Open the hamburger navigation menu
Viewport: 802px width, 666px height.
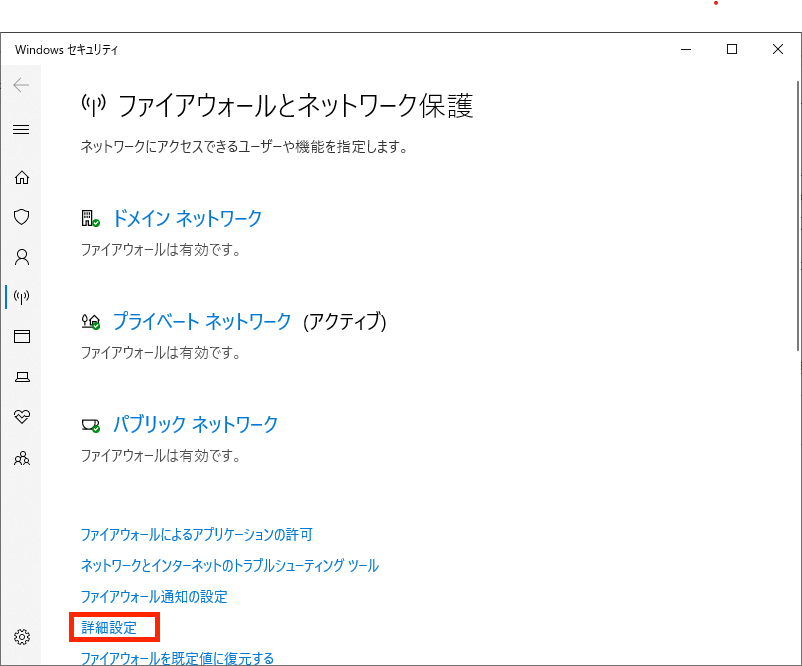tap(21, 129)
